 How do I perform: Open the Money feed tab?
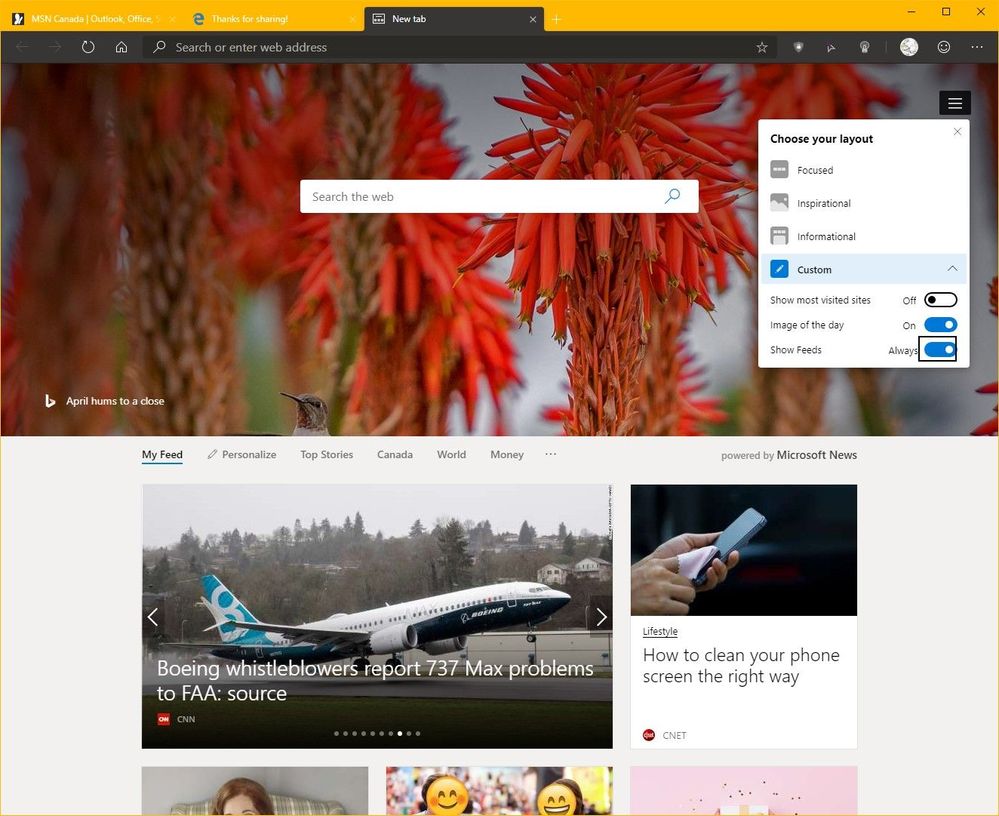pos(507,454)
